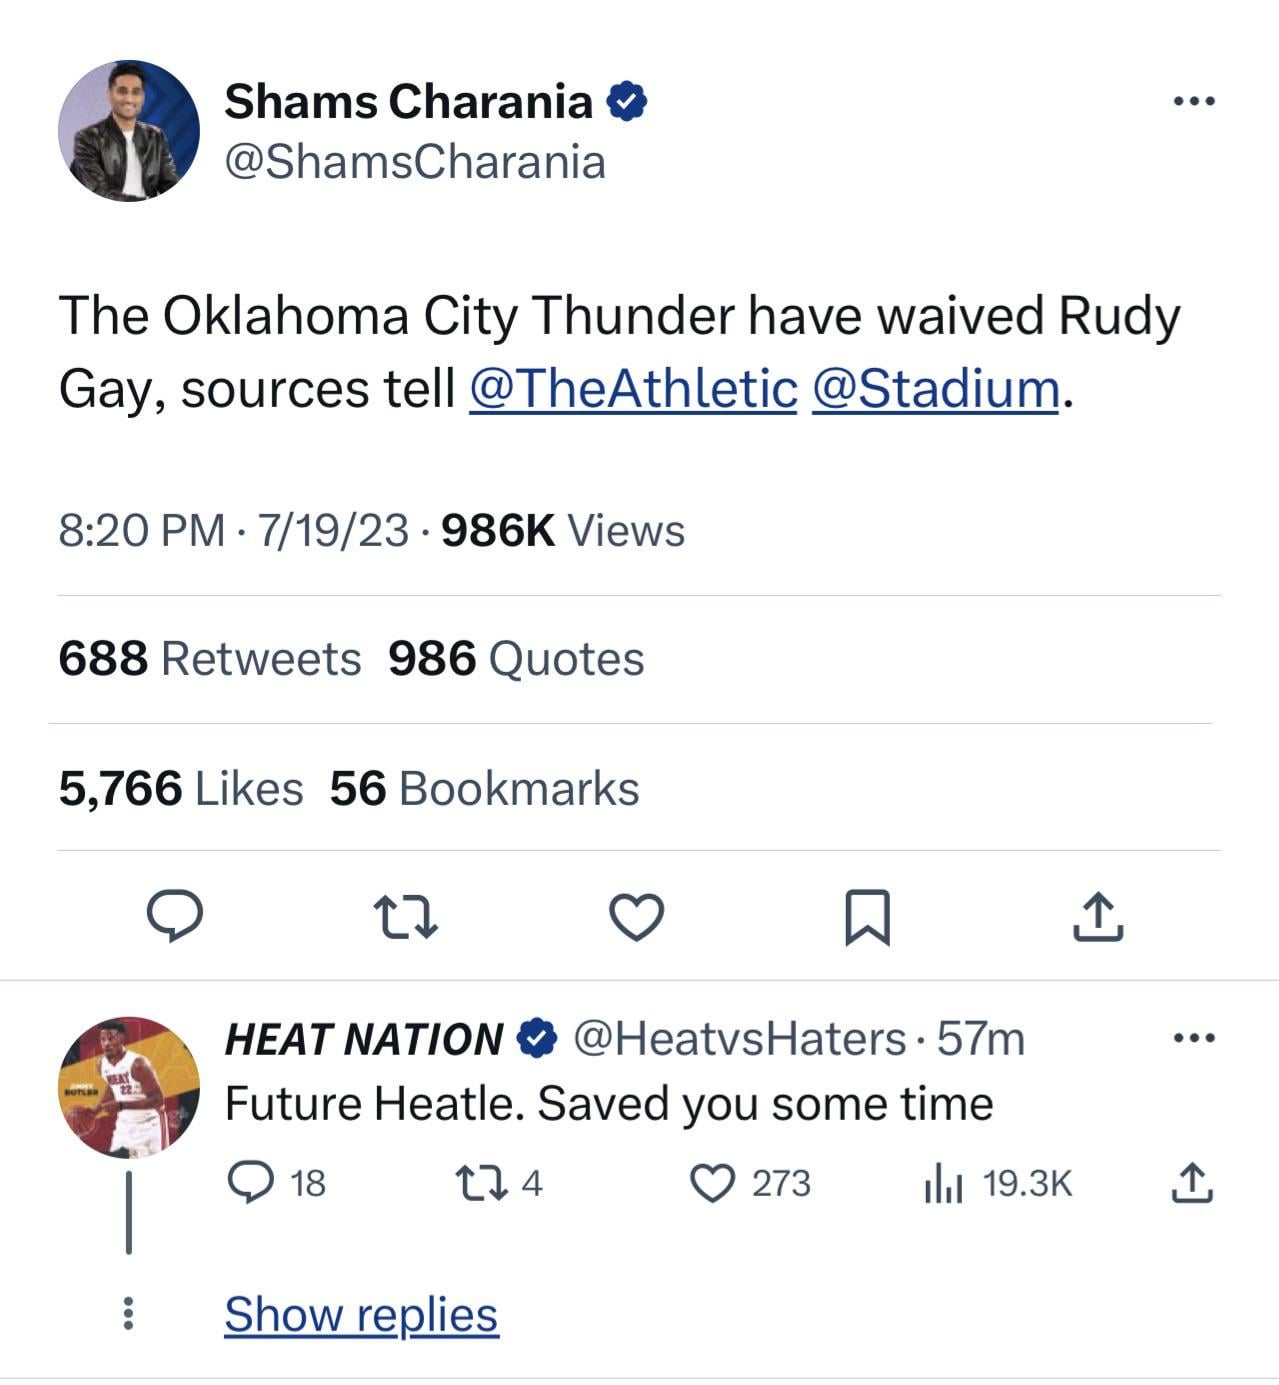Open HEAT NATION's profile avatar
The image size is (1279, 1385).
click(x=129, y=1087)
